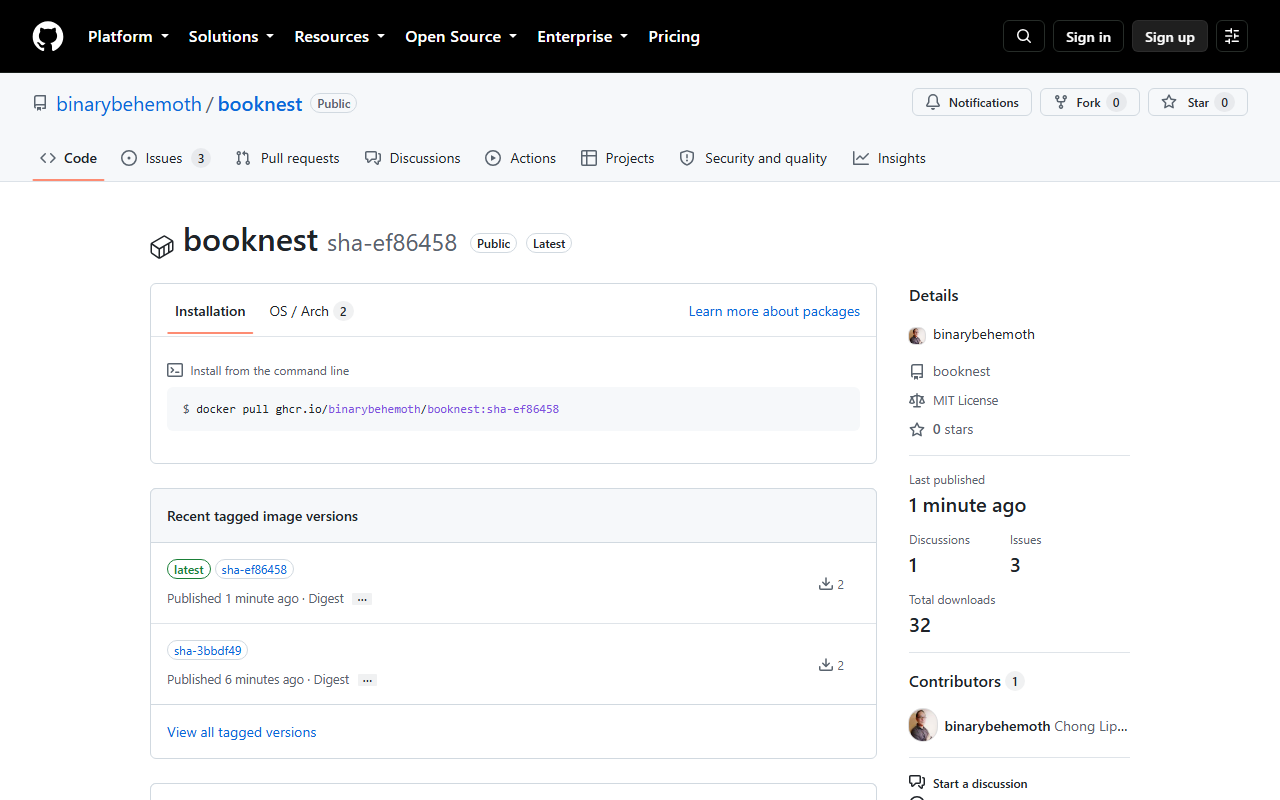
Task: Open the GitHub homepage logo
Action: (48, 37)
